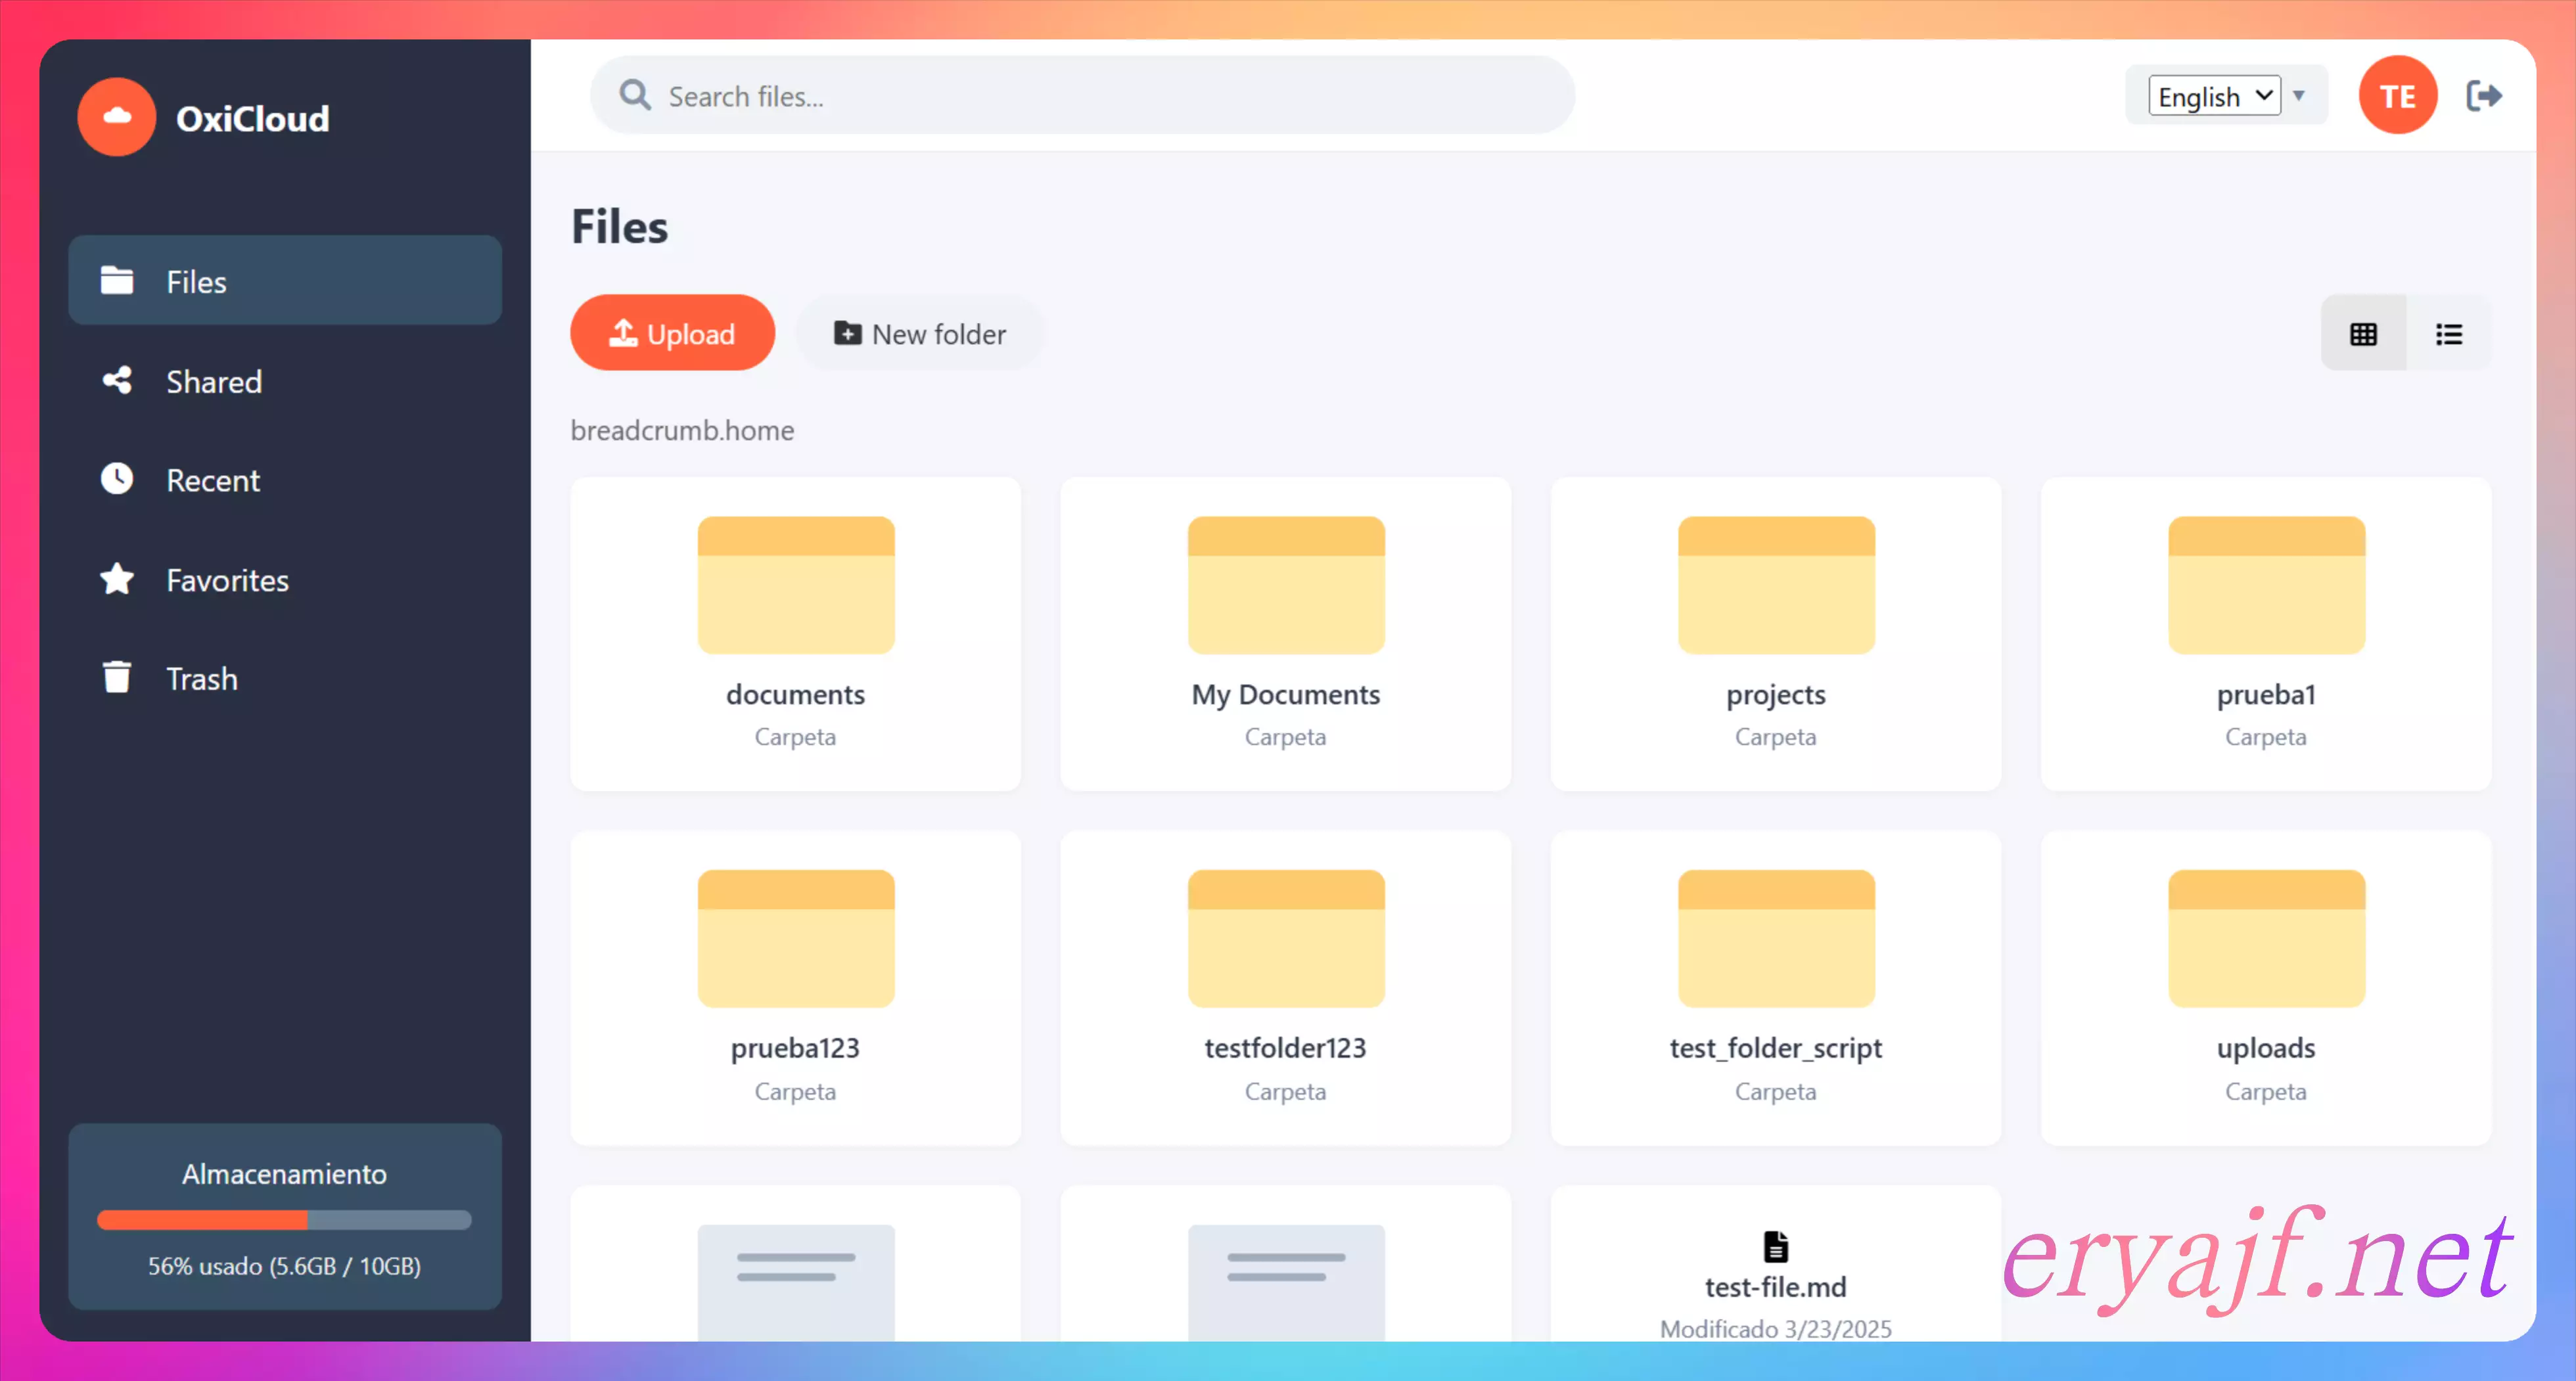Click the Files page heading

(619, 226)
